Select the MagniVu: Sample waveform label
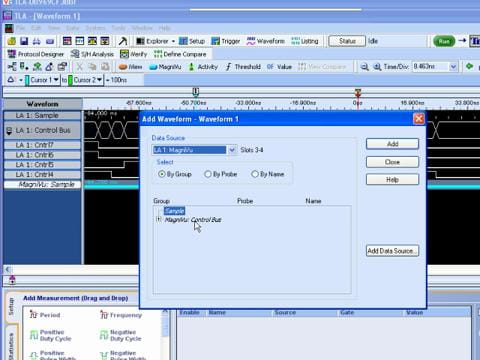Image resolution: width=480 pixels, height=360 pixels. coord(42,184)
